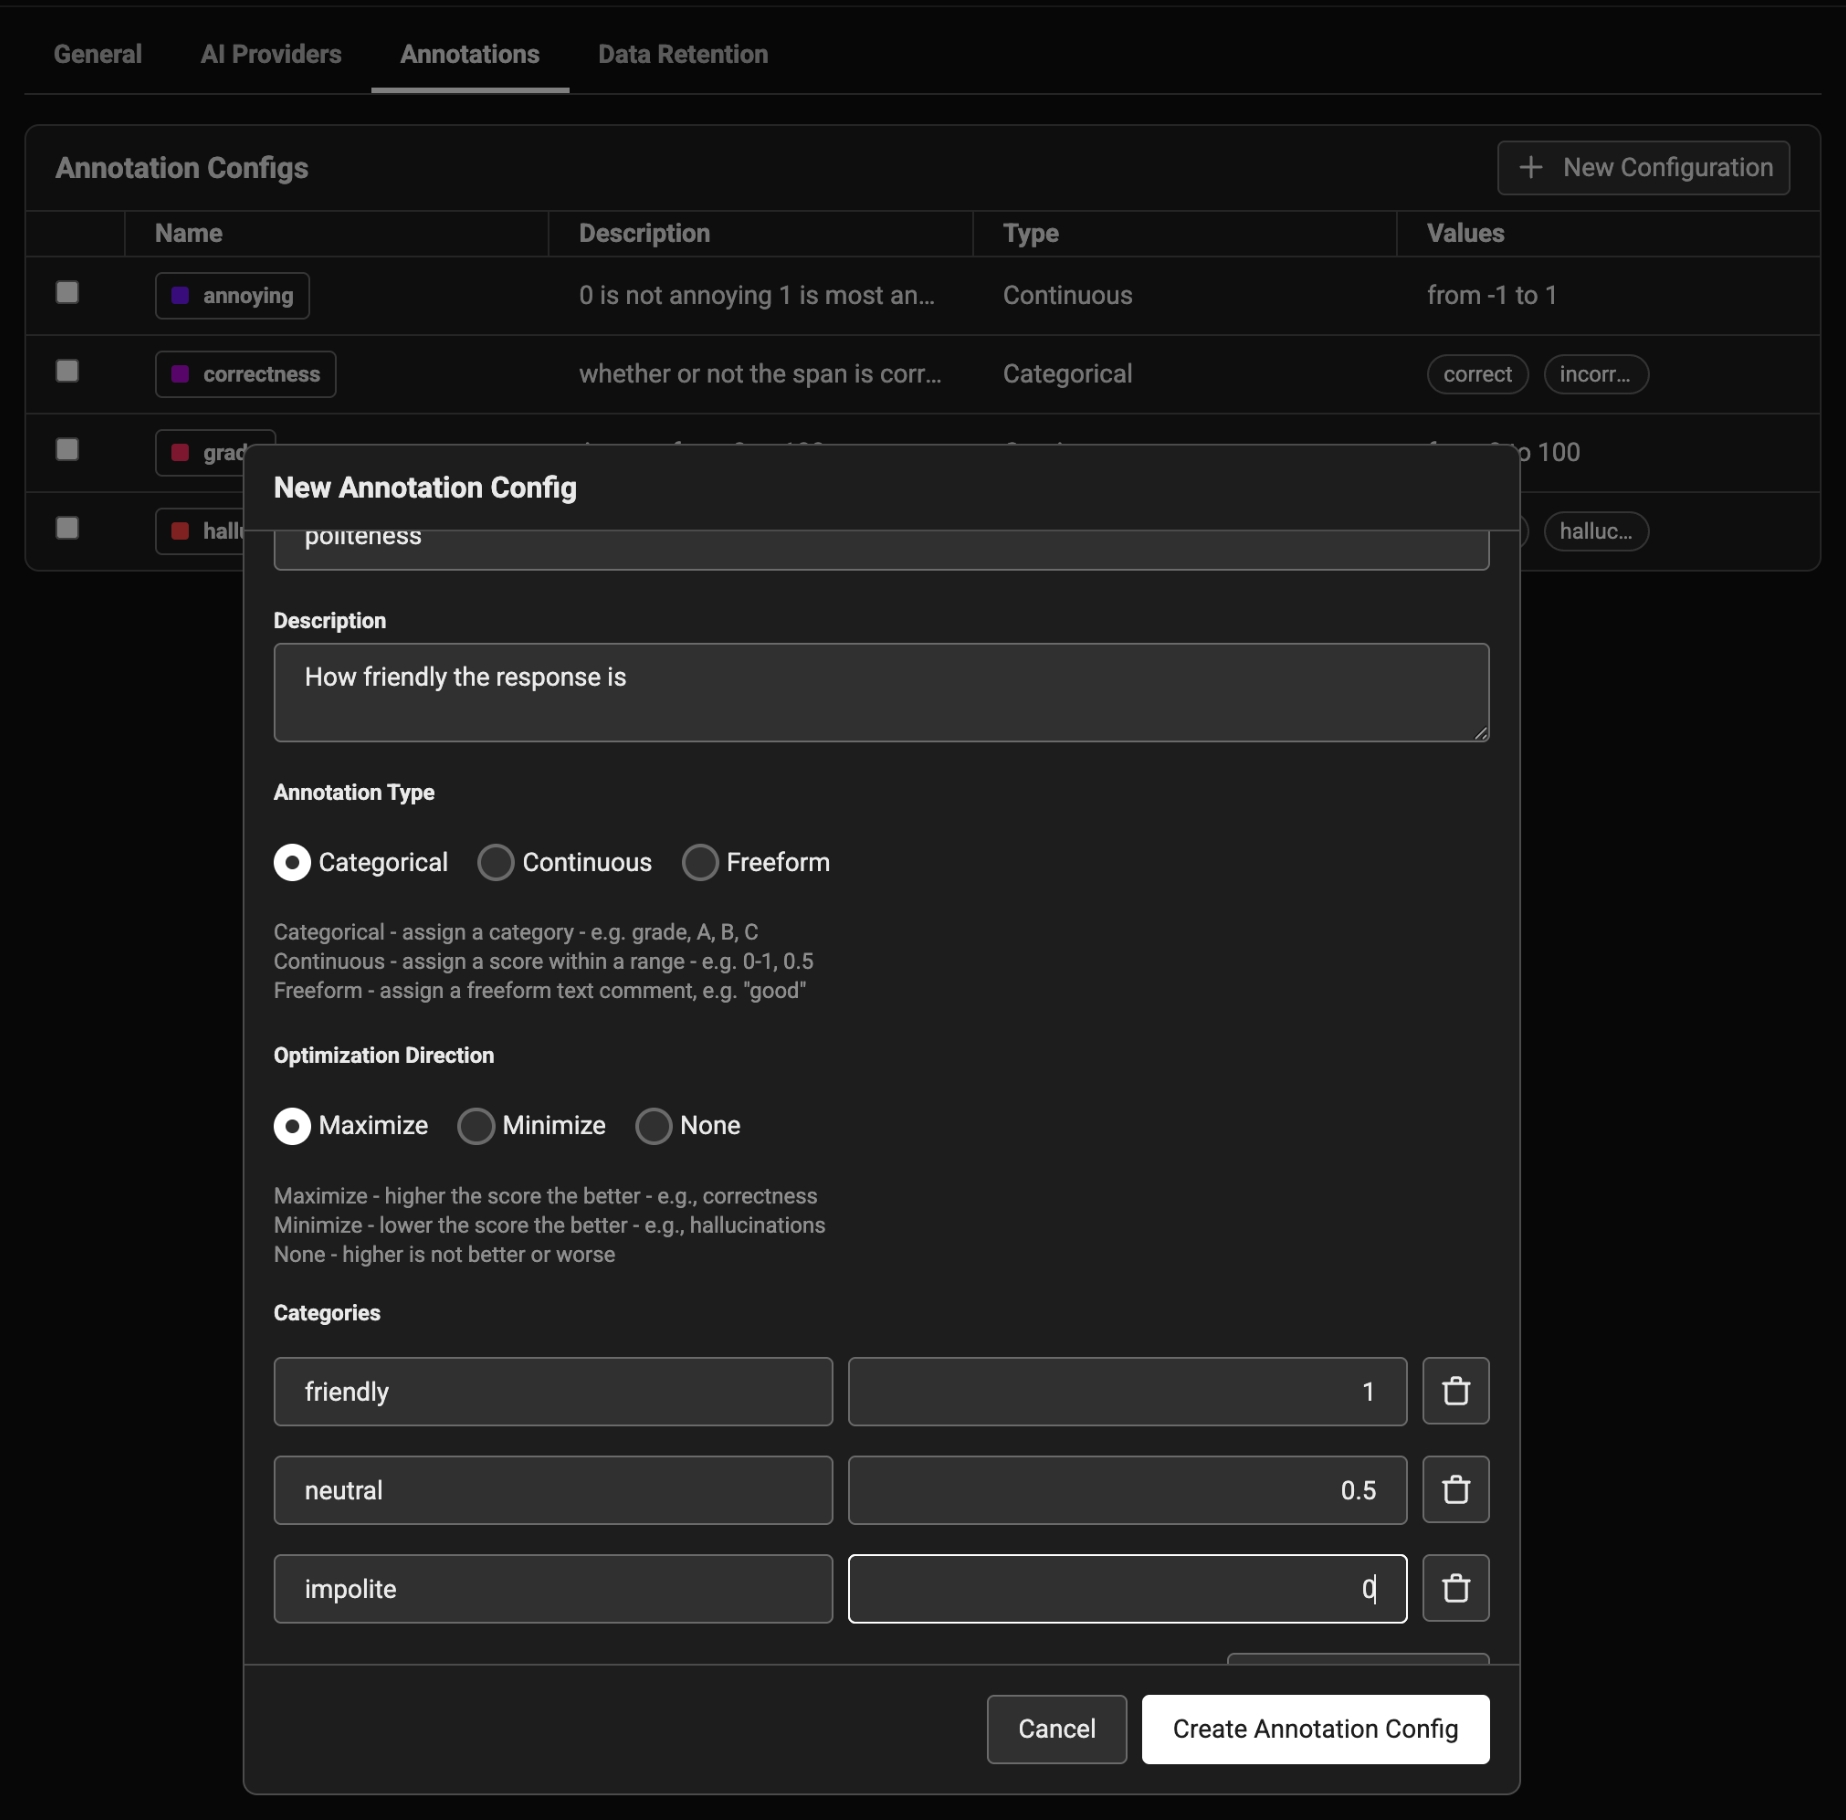Screen dimensions: 1846x1820
Task: Switch to the General tab
Action: 98,55
